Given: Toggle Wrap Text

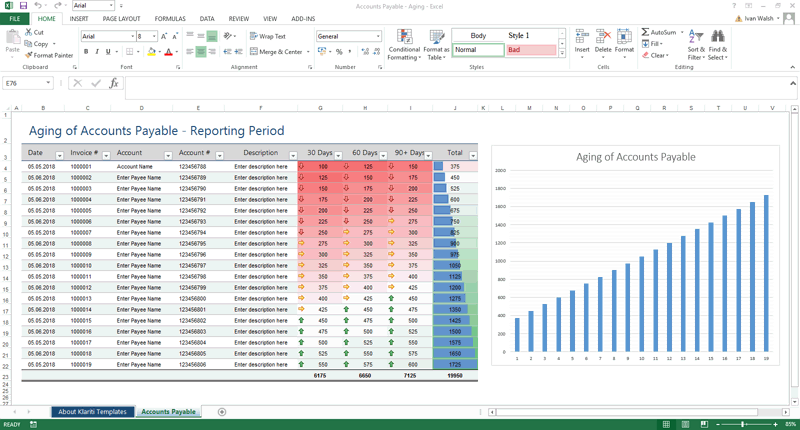Looking at the screenshot, I should [267, 36].
